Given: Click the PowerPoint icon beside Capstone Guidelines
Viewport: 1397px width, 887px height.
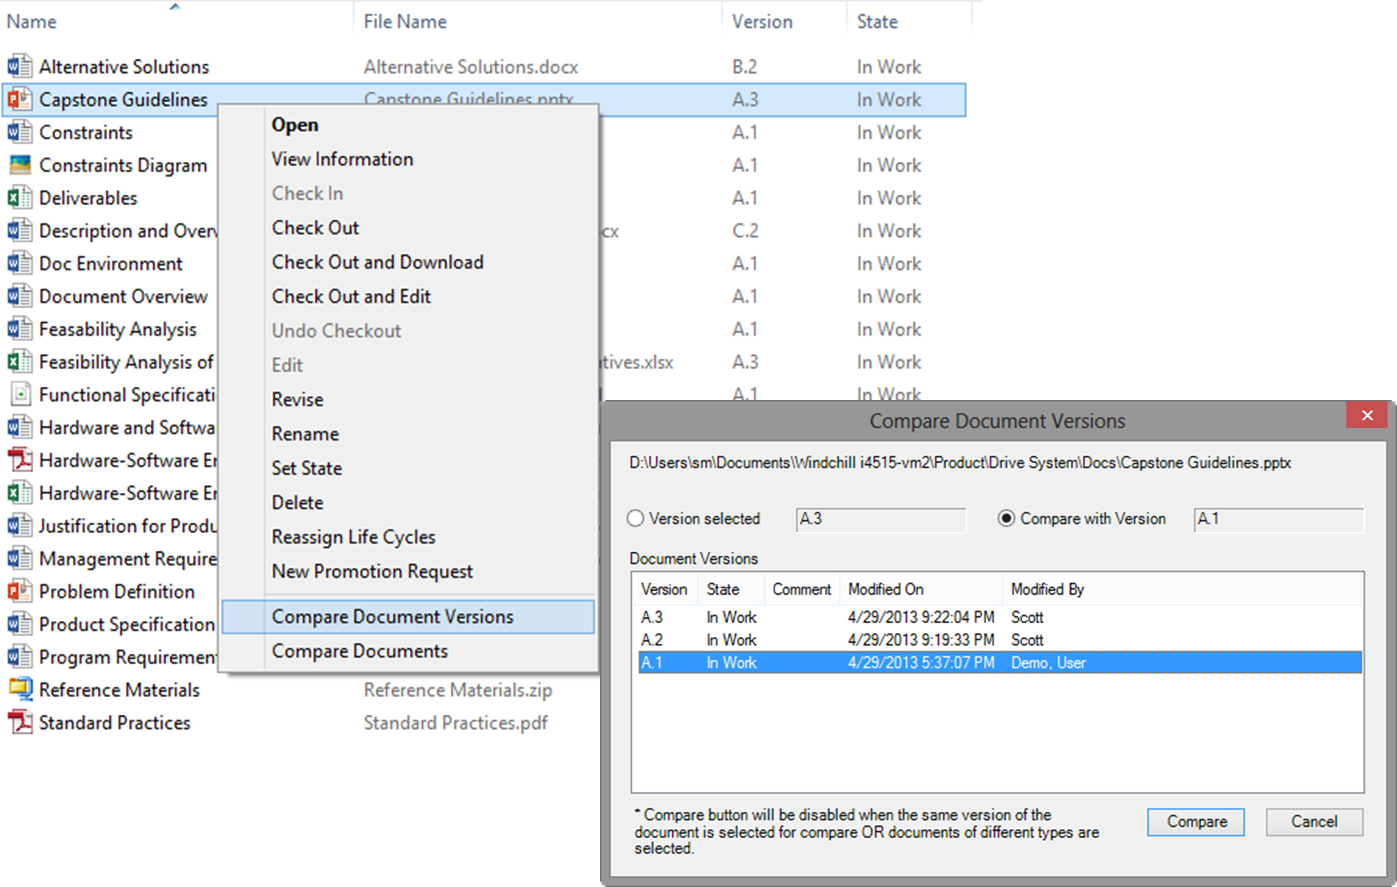Looking at the screenshot, I should point(20,99).
